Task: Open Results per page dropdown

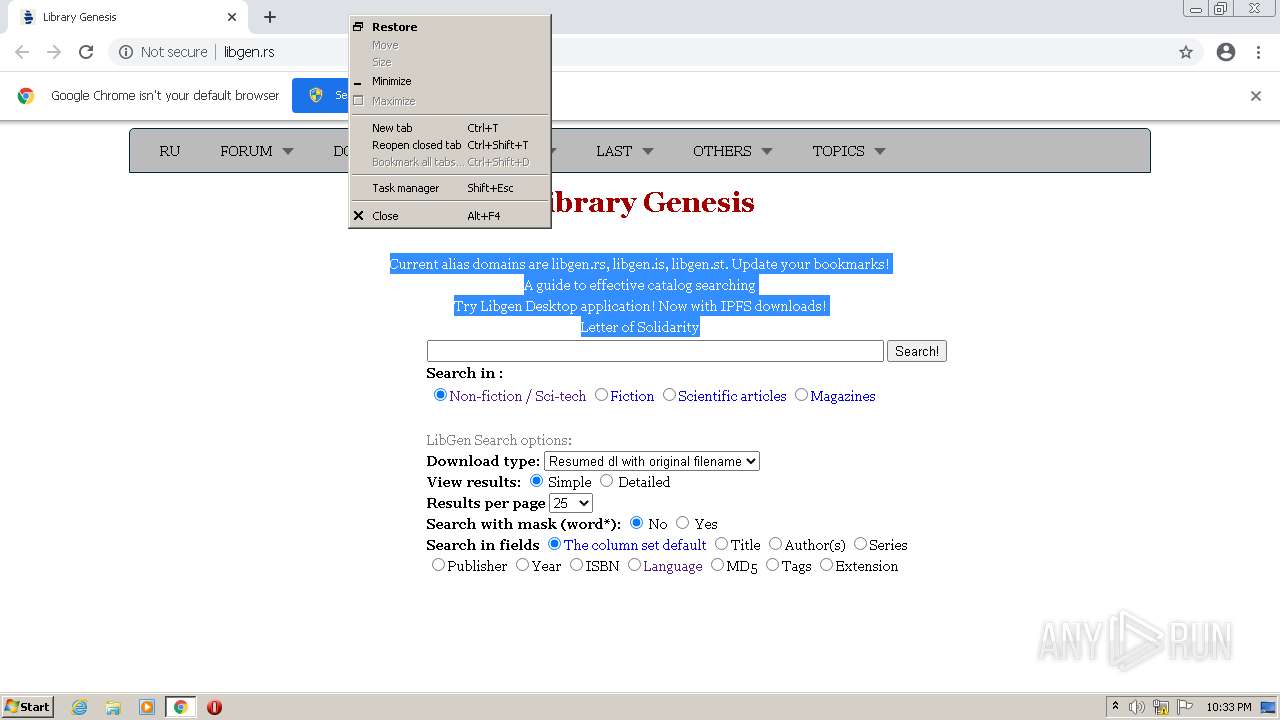Action: click(571, 503)
